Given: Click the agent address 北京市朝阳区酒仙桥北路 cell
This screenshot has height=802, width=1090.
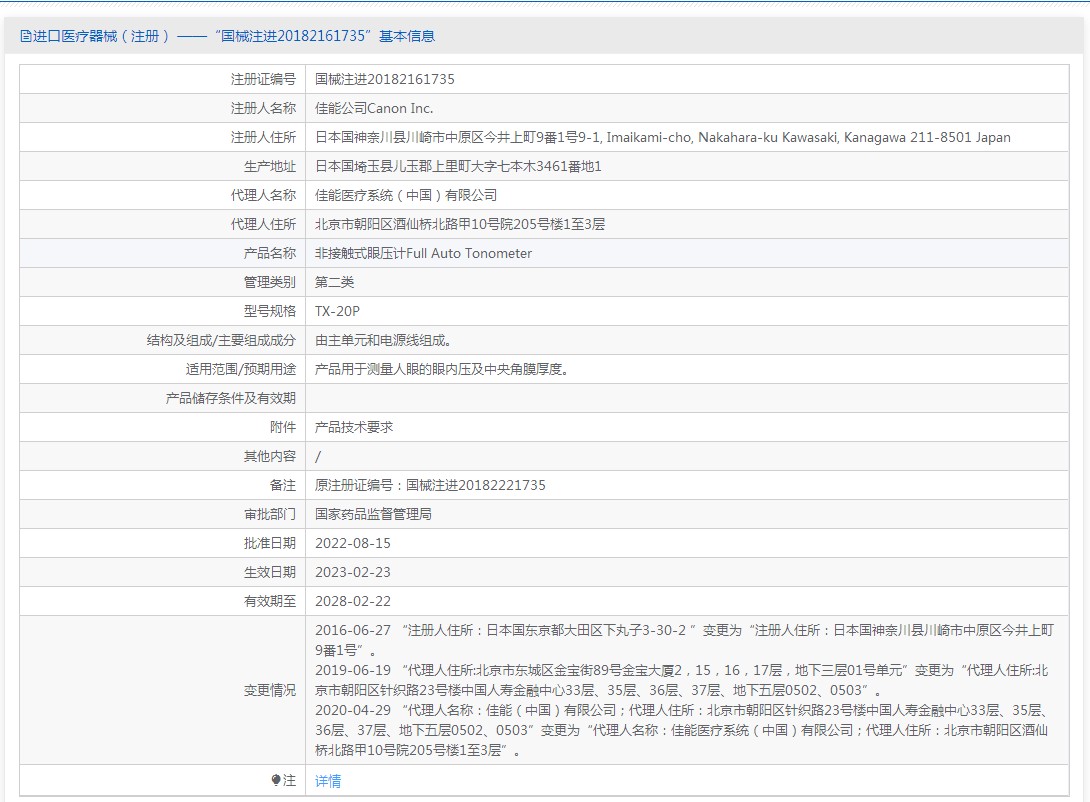Looking at the screenshot, I should click(x=460, y=224).
